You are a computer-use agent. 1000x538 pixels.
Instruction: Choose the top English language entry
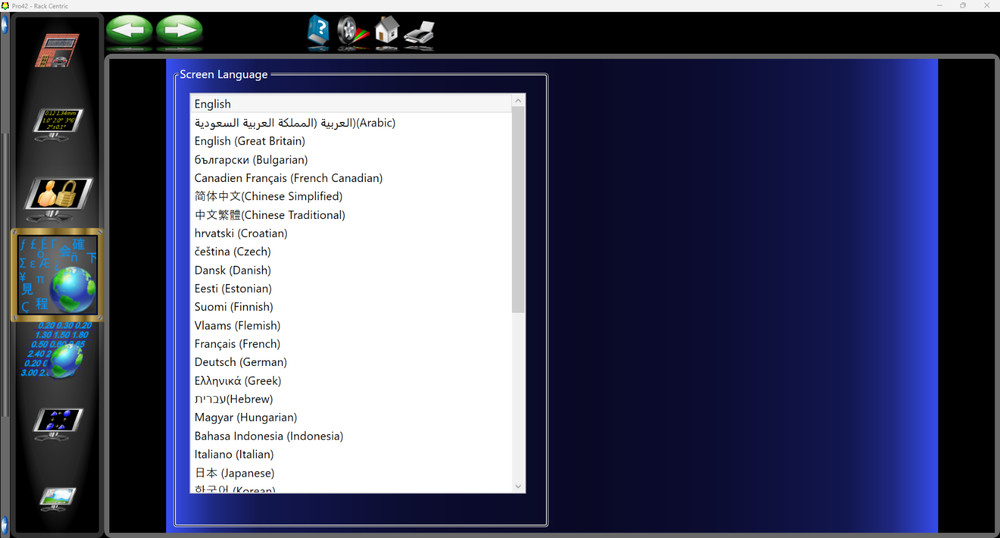(212, 103)
